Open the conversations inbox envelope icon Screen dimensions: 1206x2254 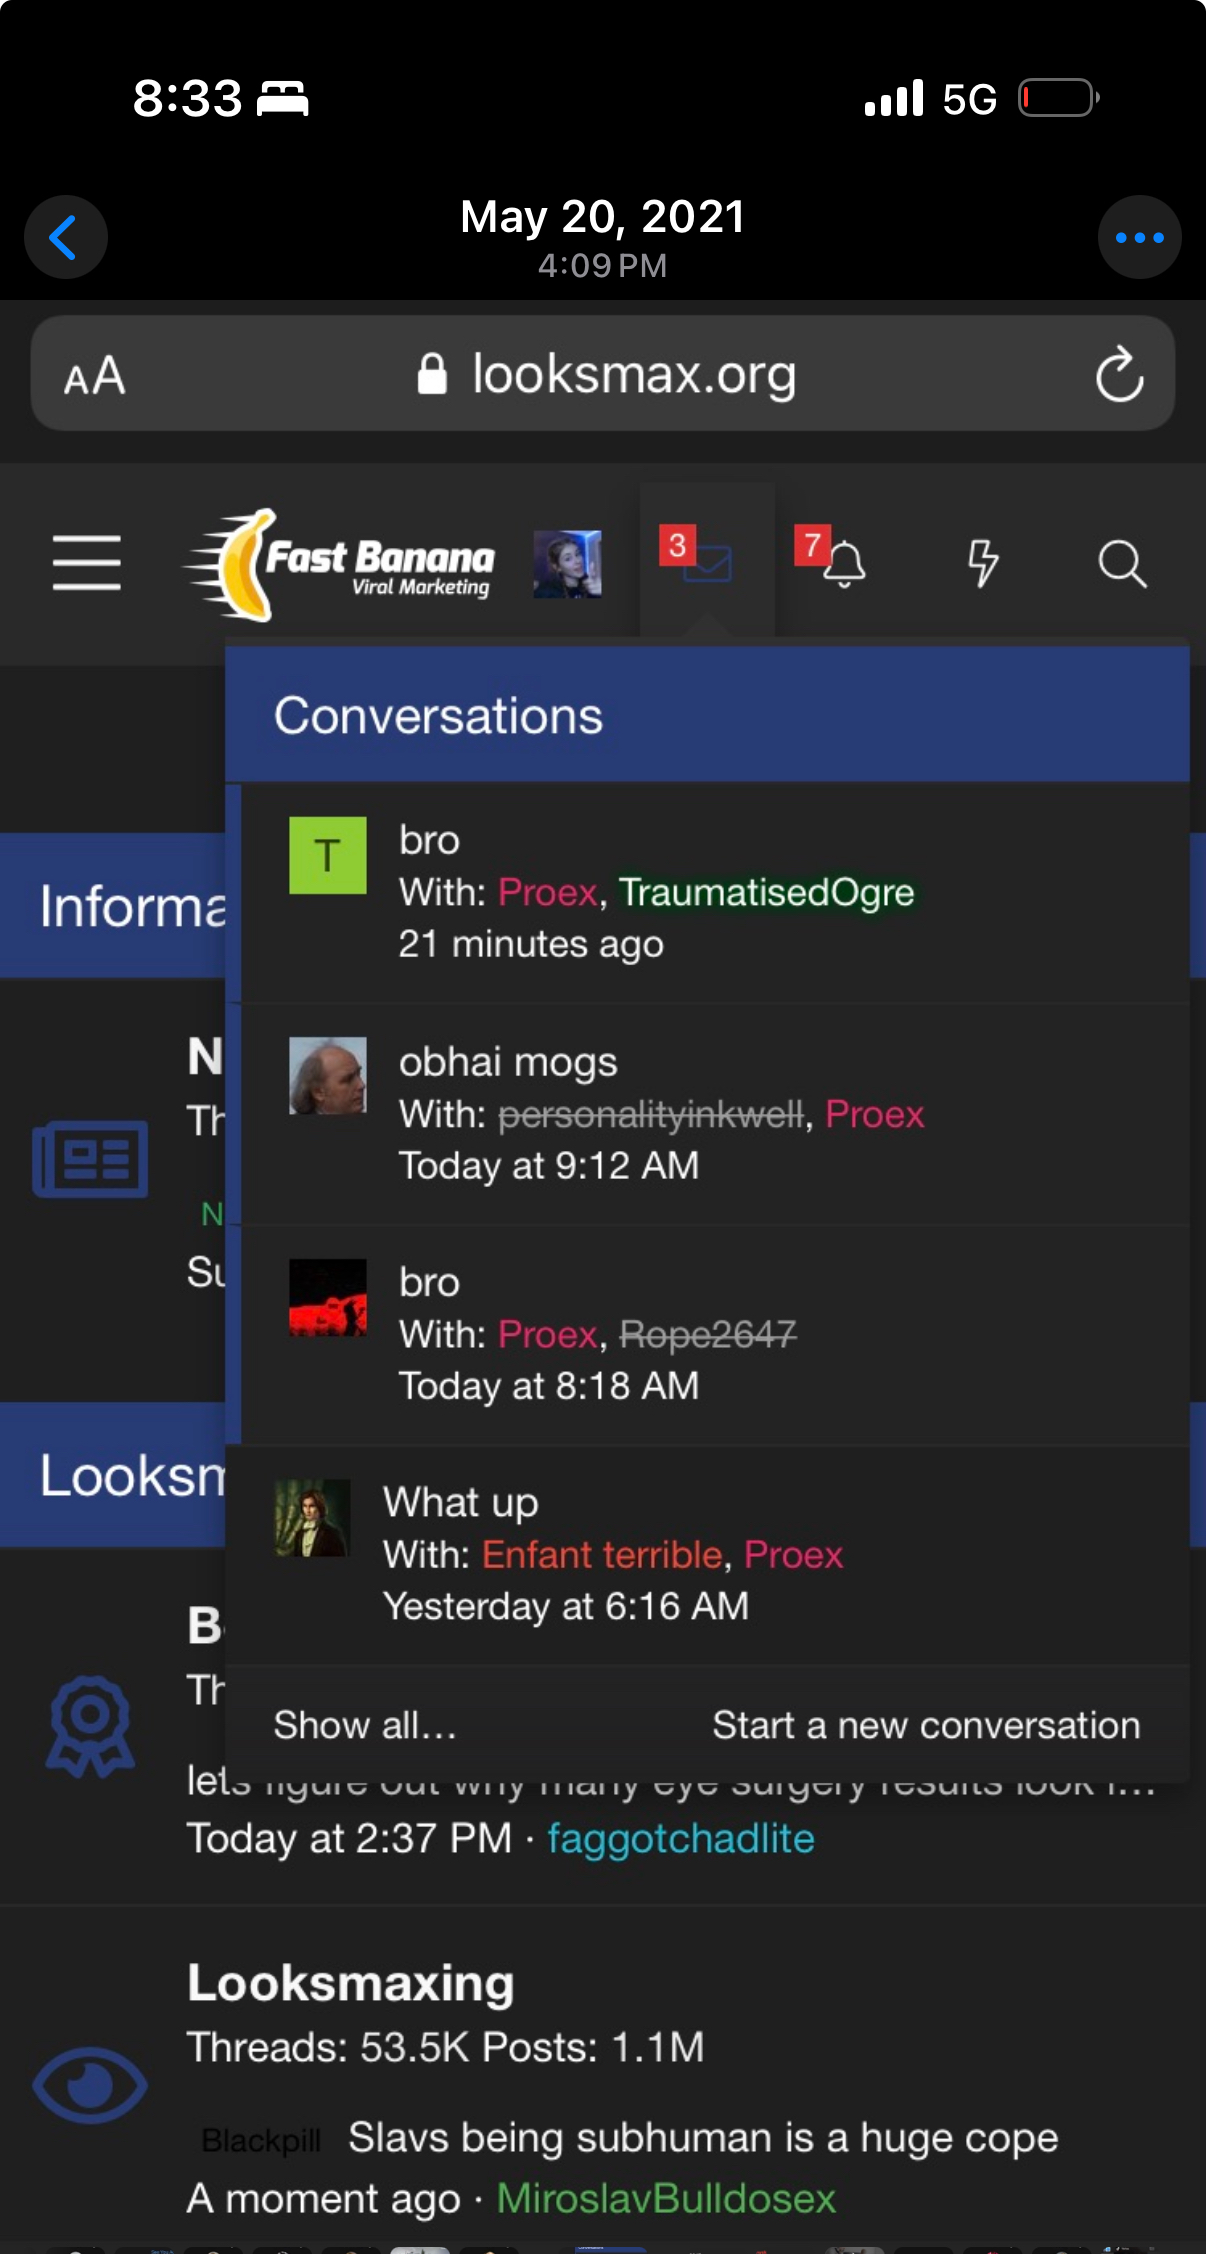point(706,562)
